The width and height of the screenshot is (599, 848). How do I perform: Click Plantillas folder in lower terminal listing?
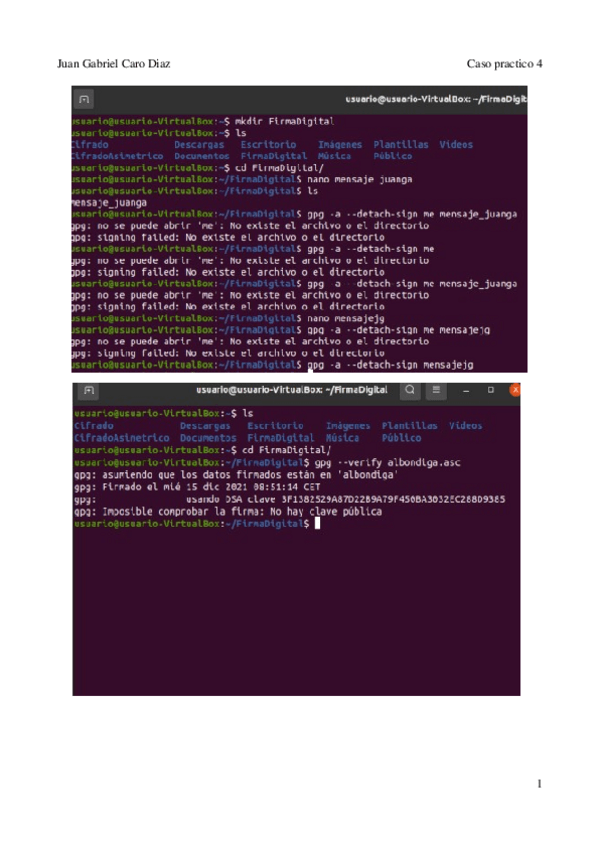tap(409, 426)
